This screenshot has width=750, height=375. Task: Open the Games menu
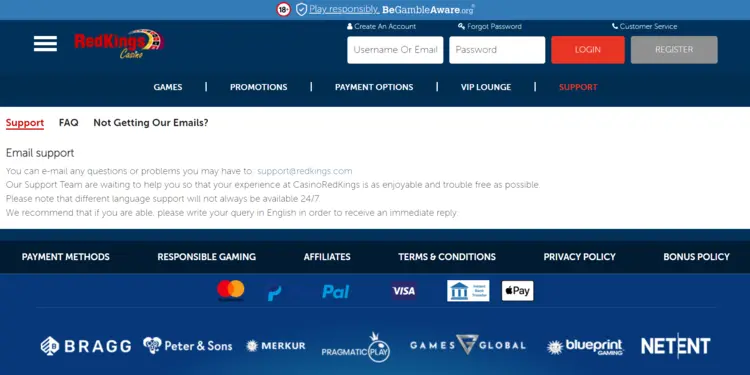168,87
